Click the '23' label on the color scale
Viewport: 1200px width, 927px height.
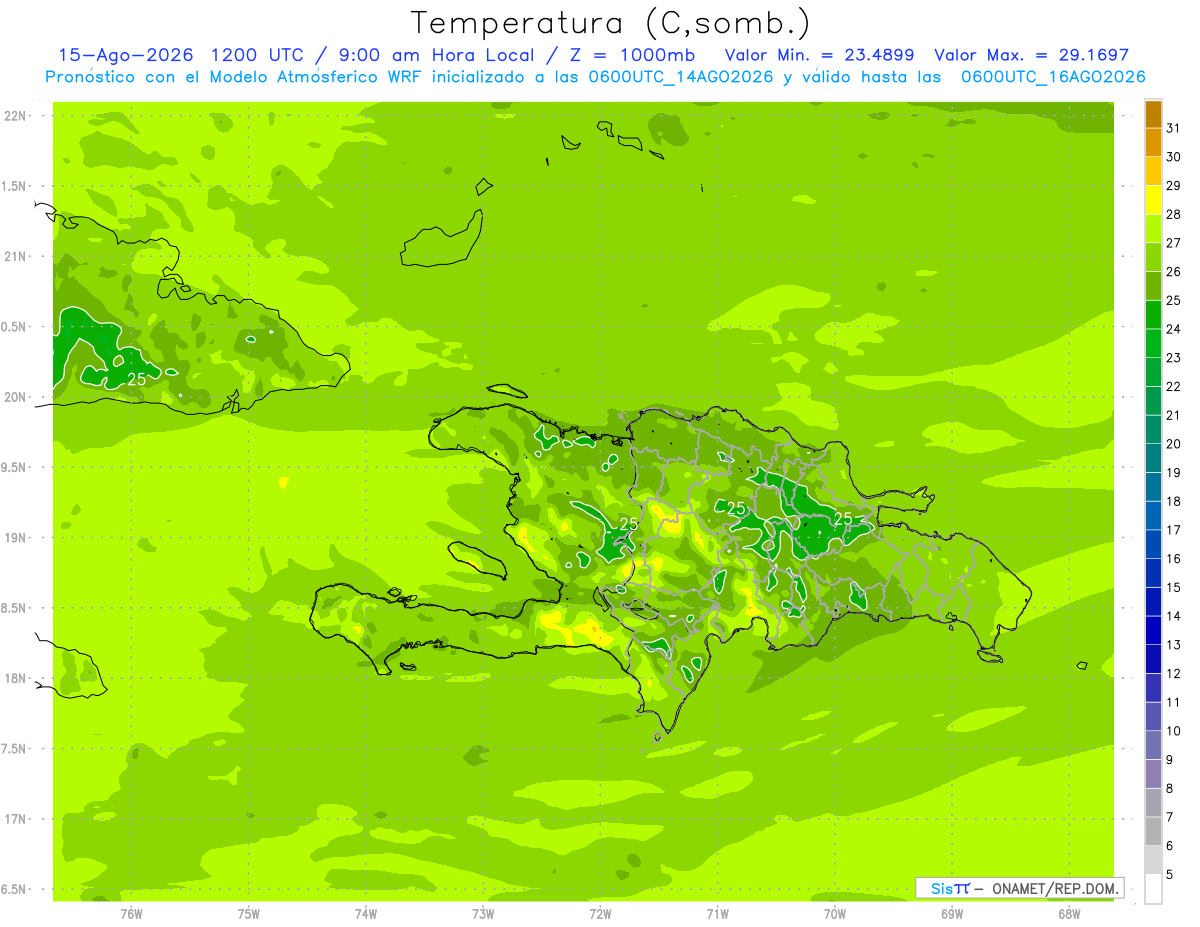click(1174, 358)
